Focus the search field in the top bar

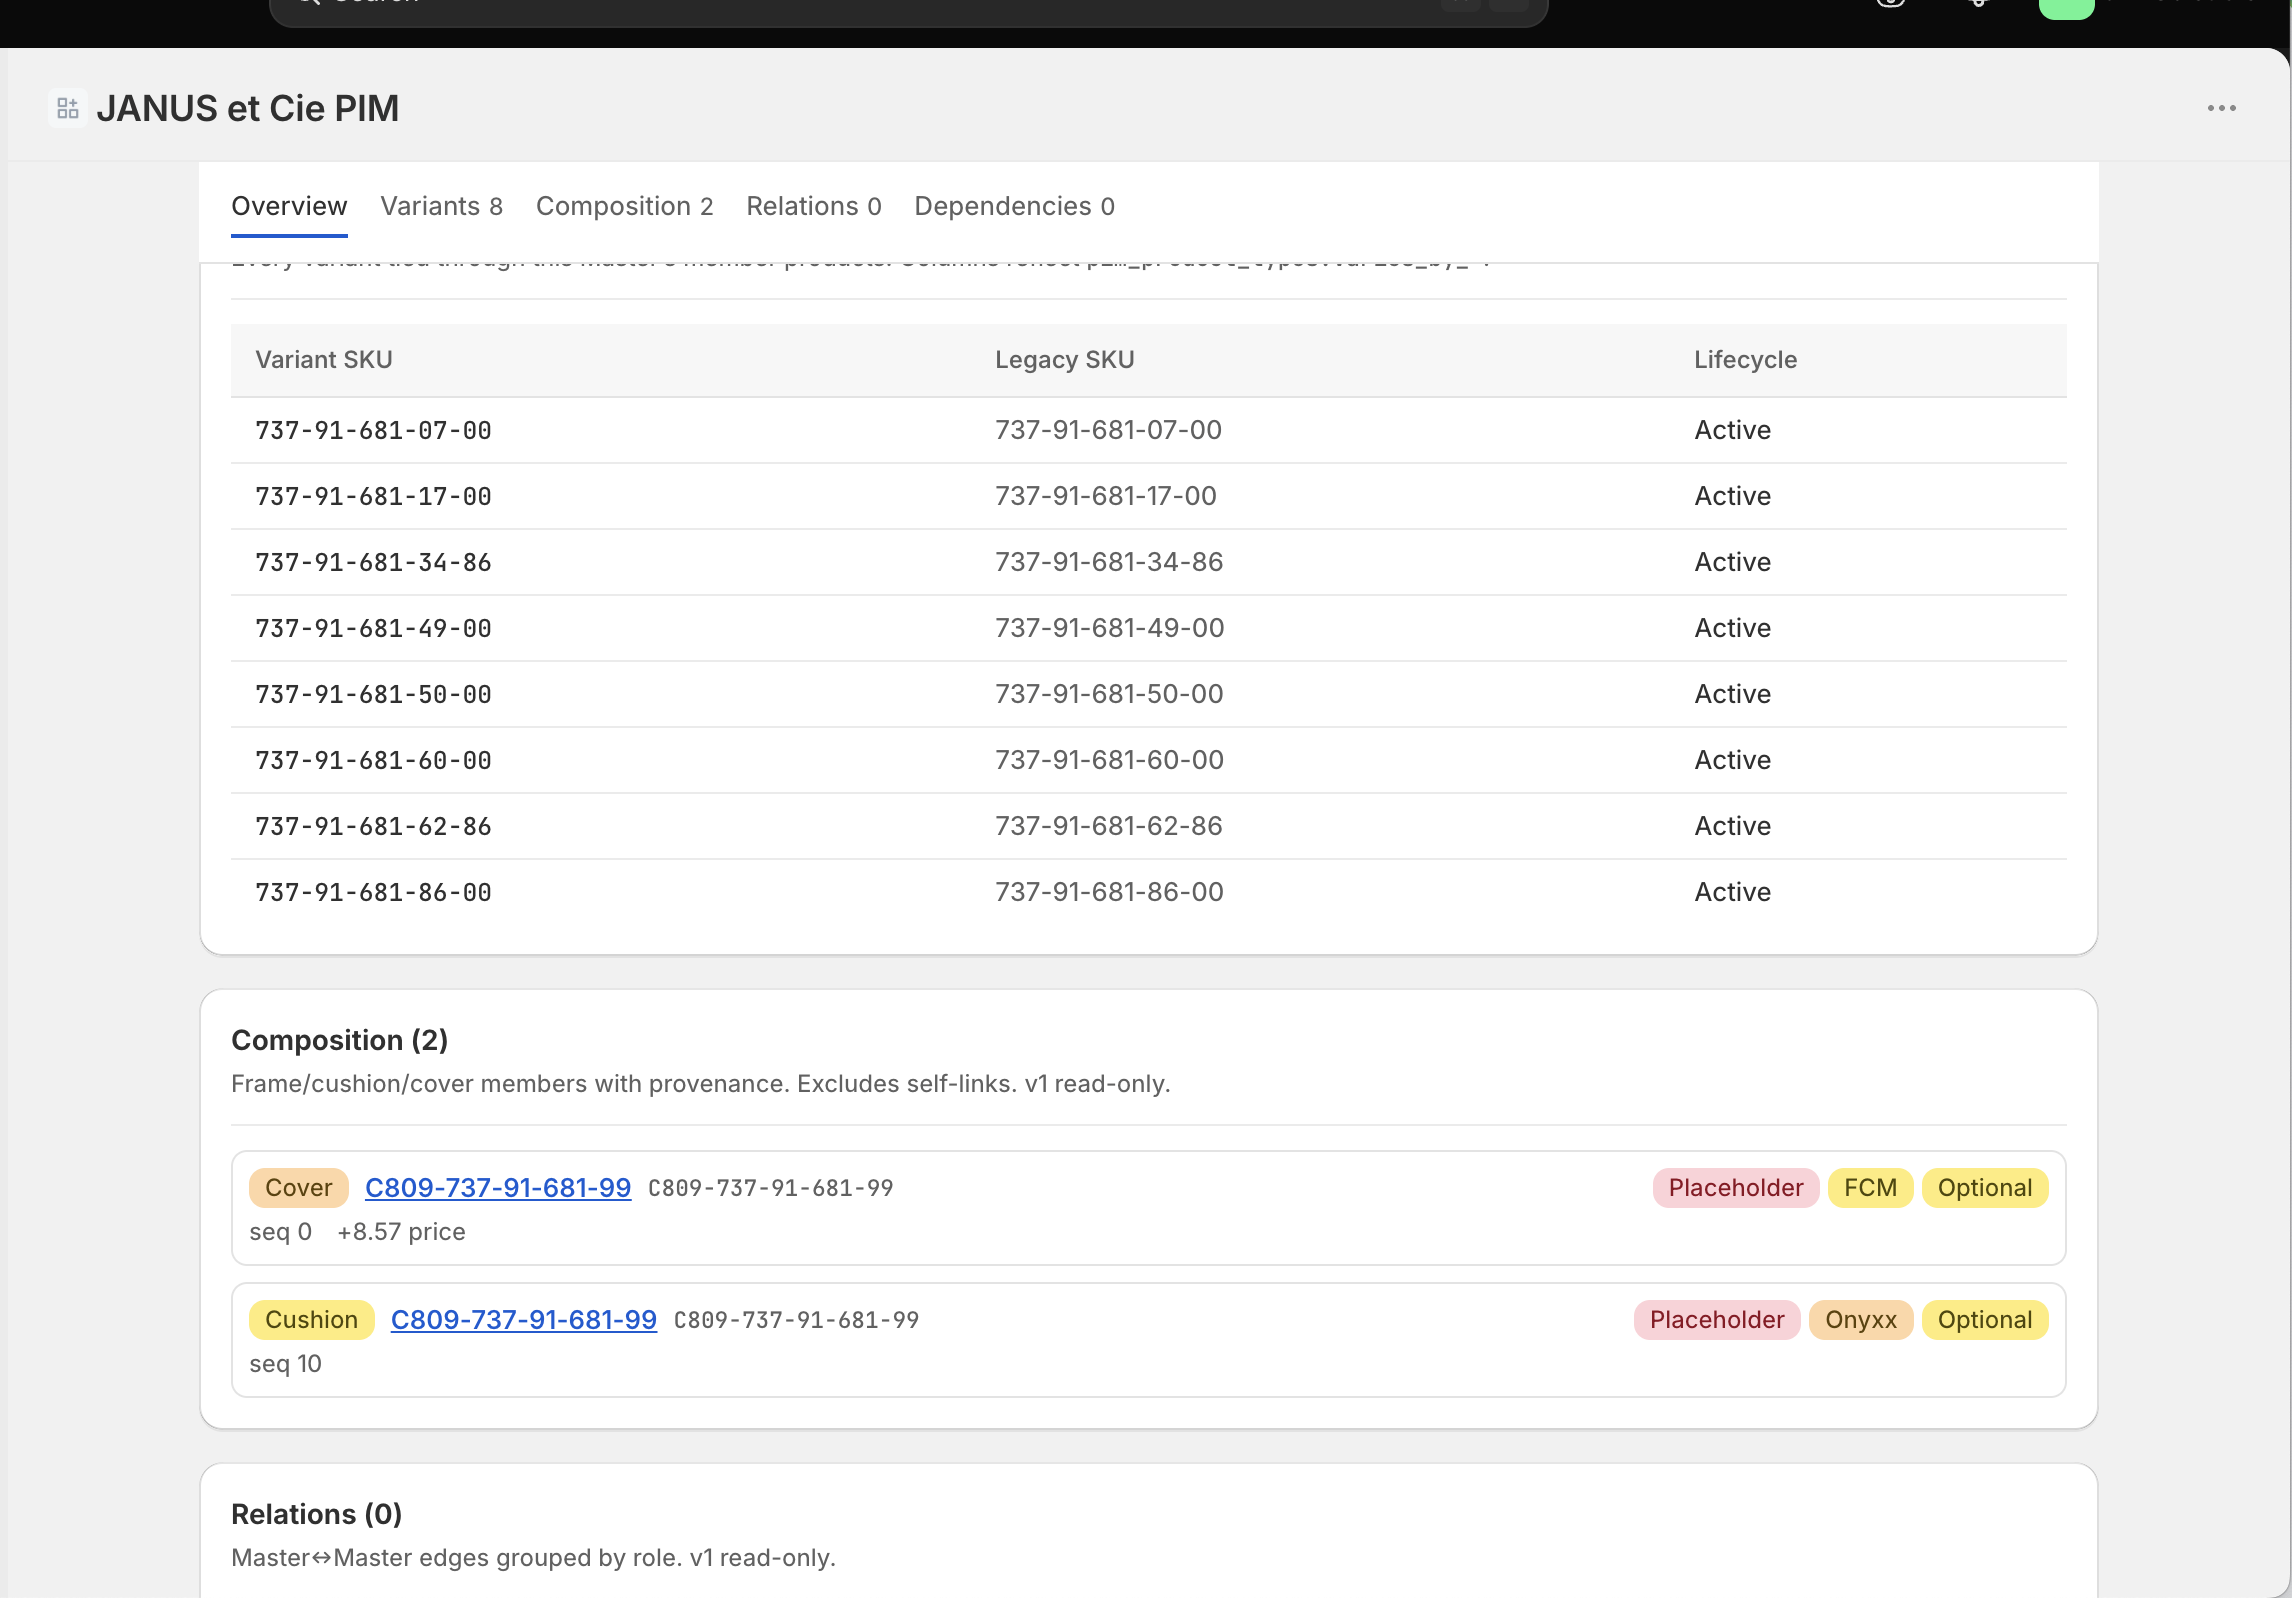point(908,8)
